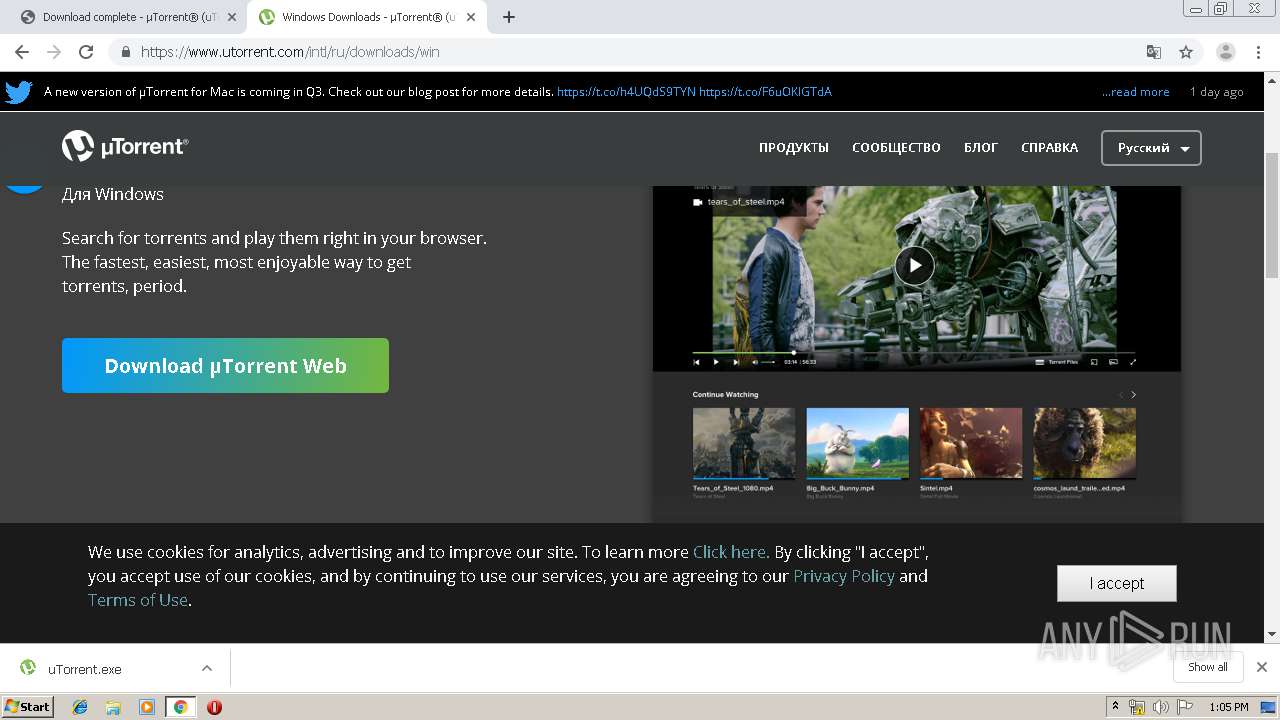Click the large play button on video
The image size is (1280, 720).
tap(914, 266)
